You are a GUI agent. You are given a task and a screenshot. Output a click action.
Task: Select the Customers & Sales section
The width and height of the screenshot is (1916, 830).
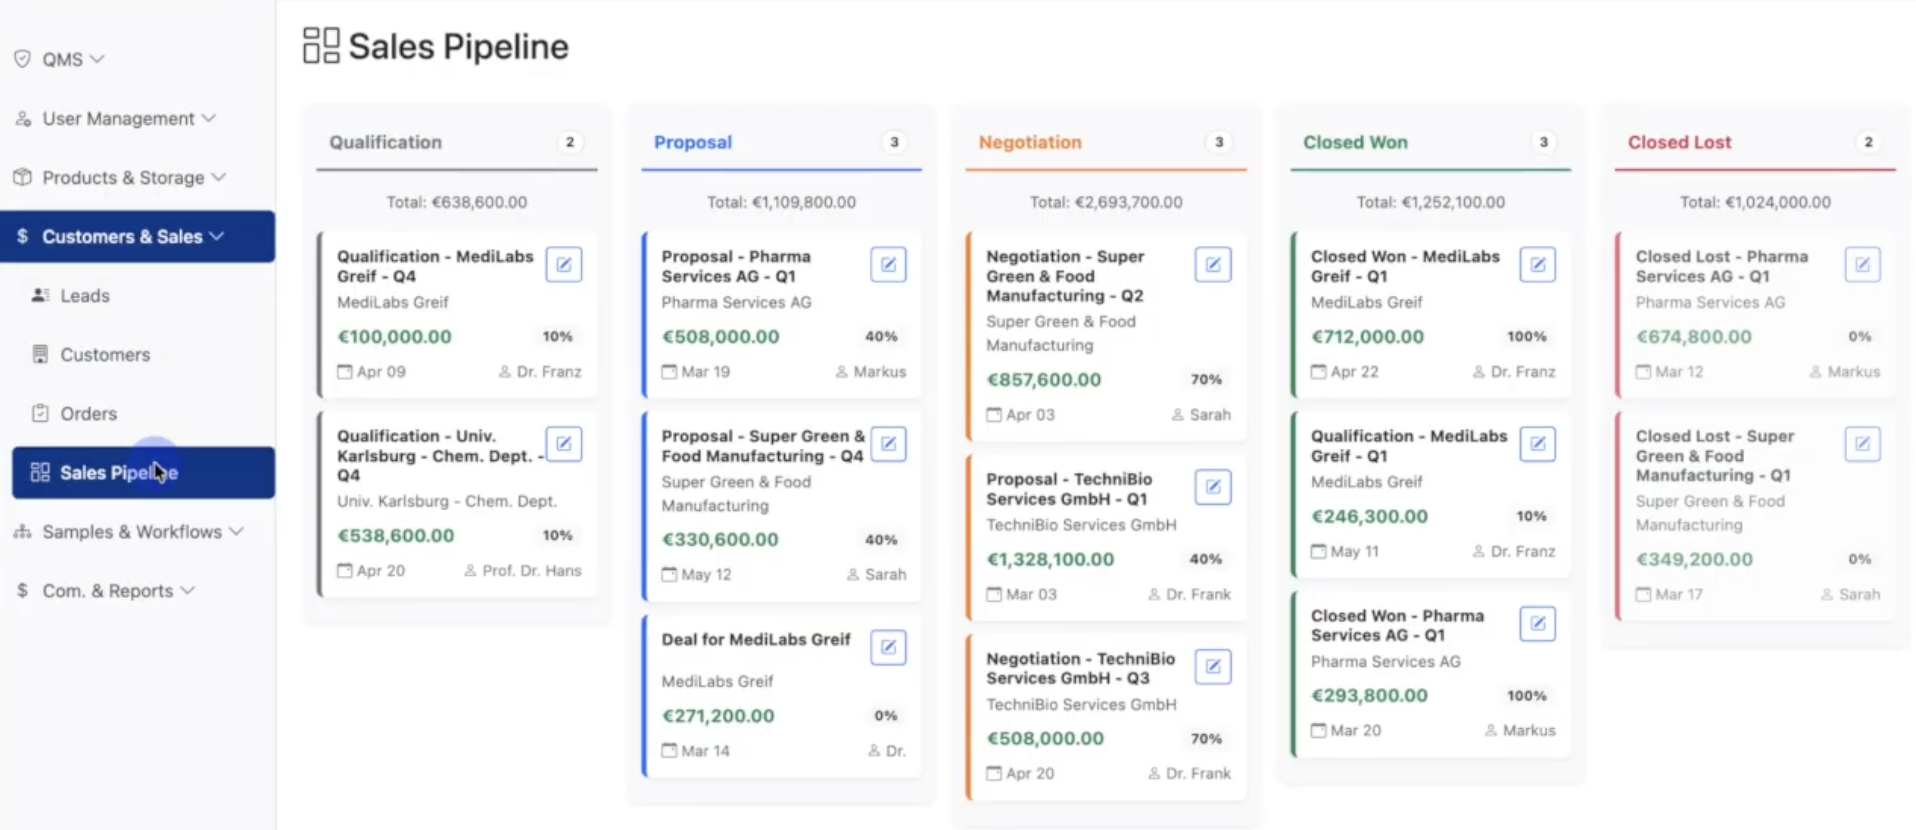(137, 236)
